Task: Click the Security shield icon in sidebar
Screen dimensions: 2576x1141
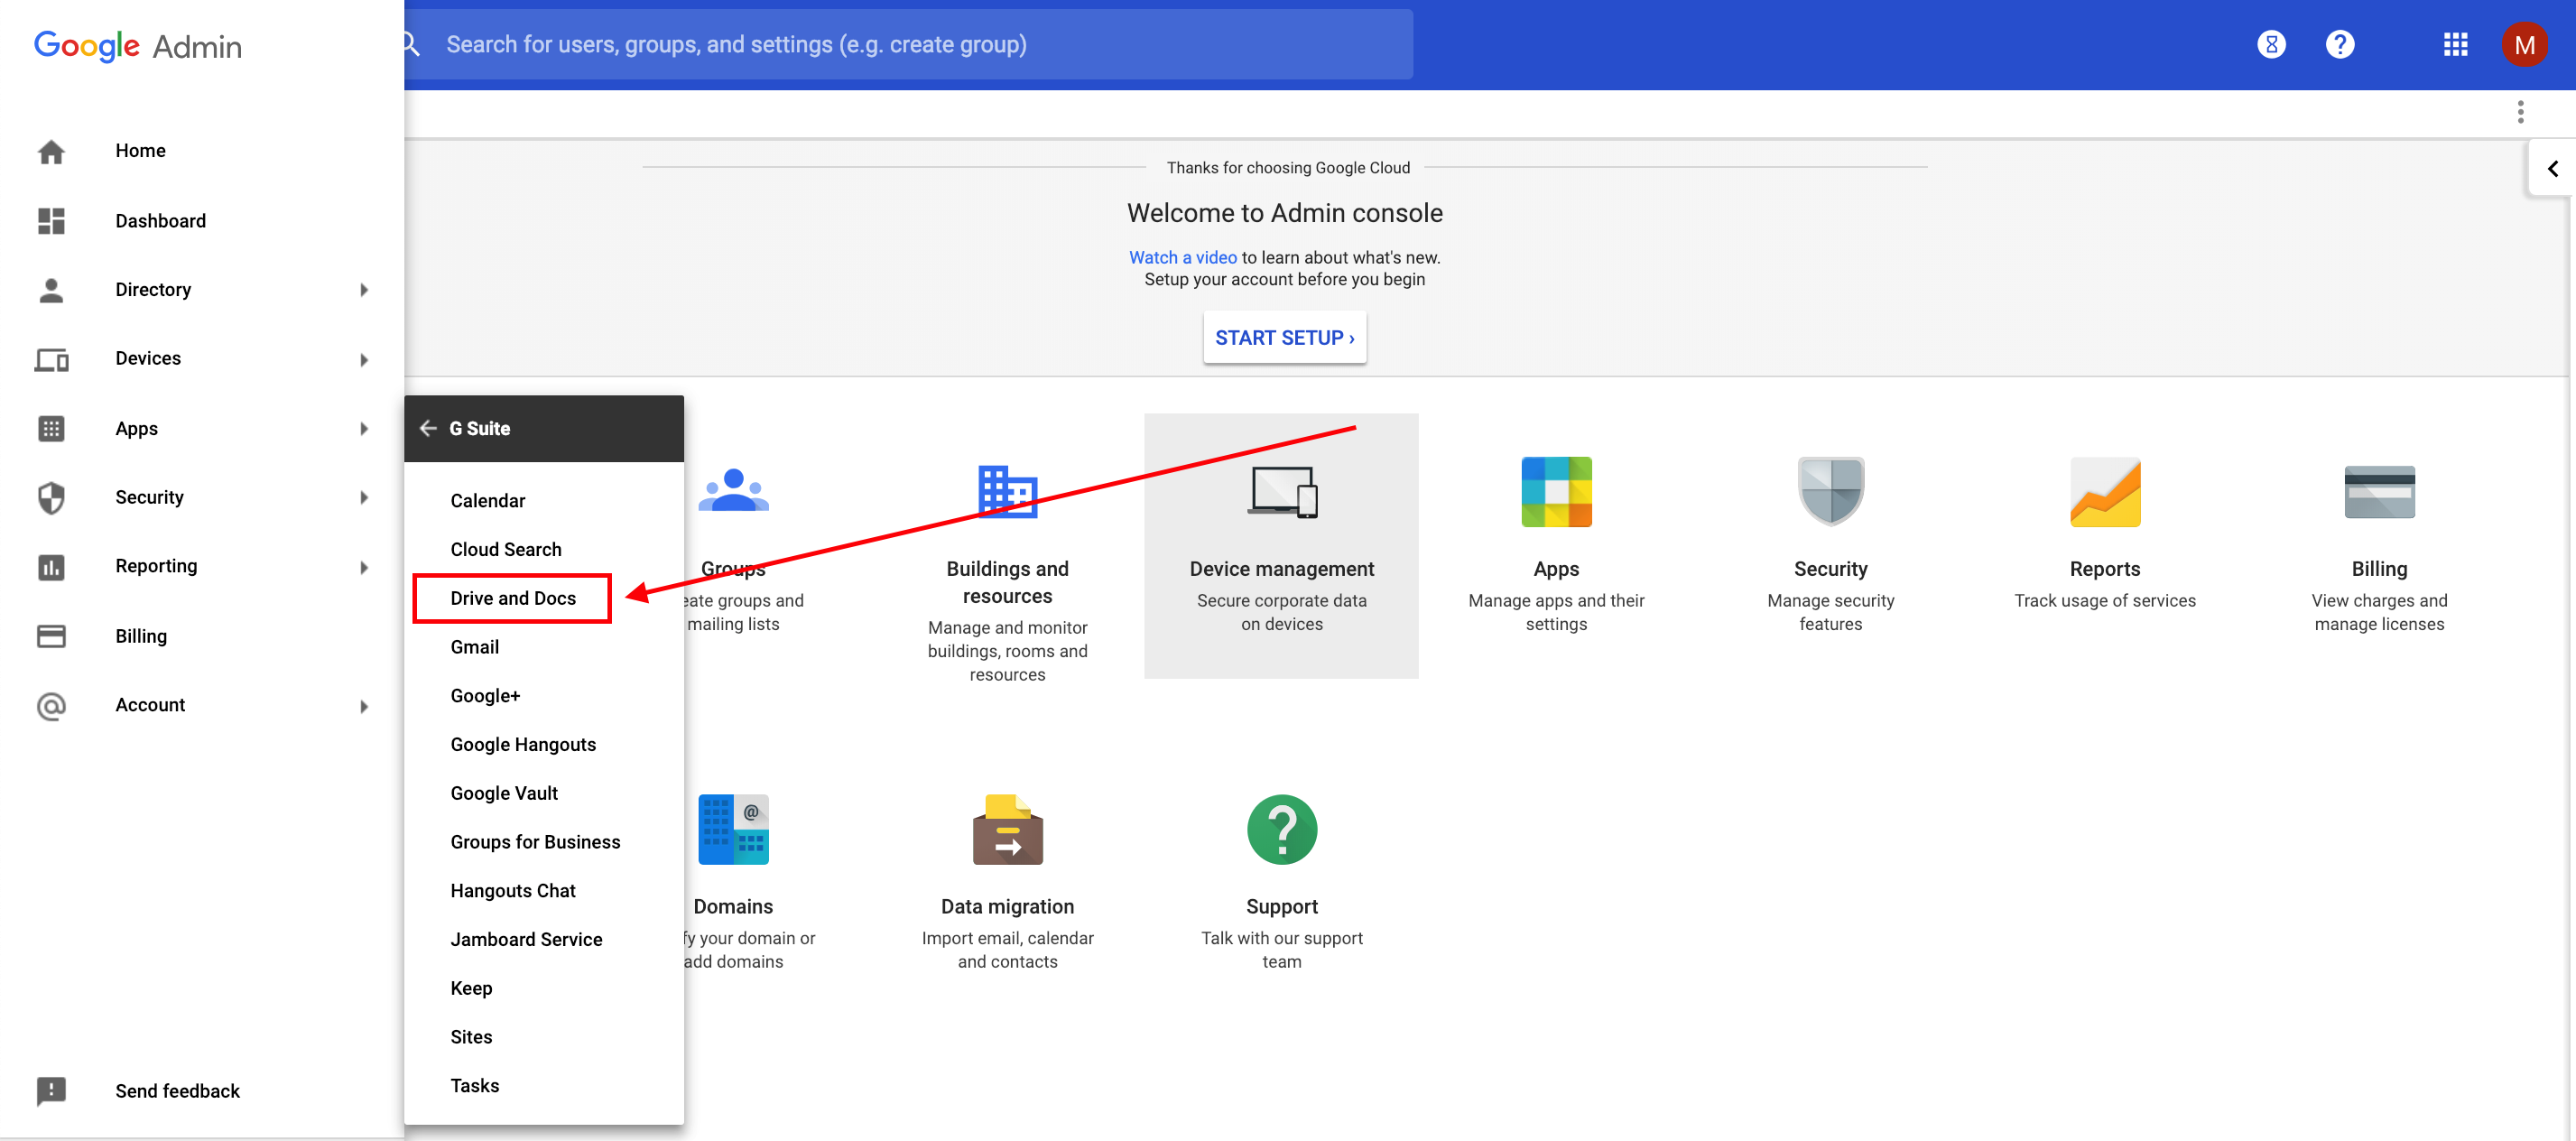Action: 51,497
